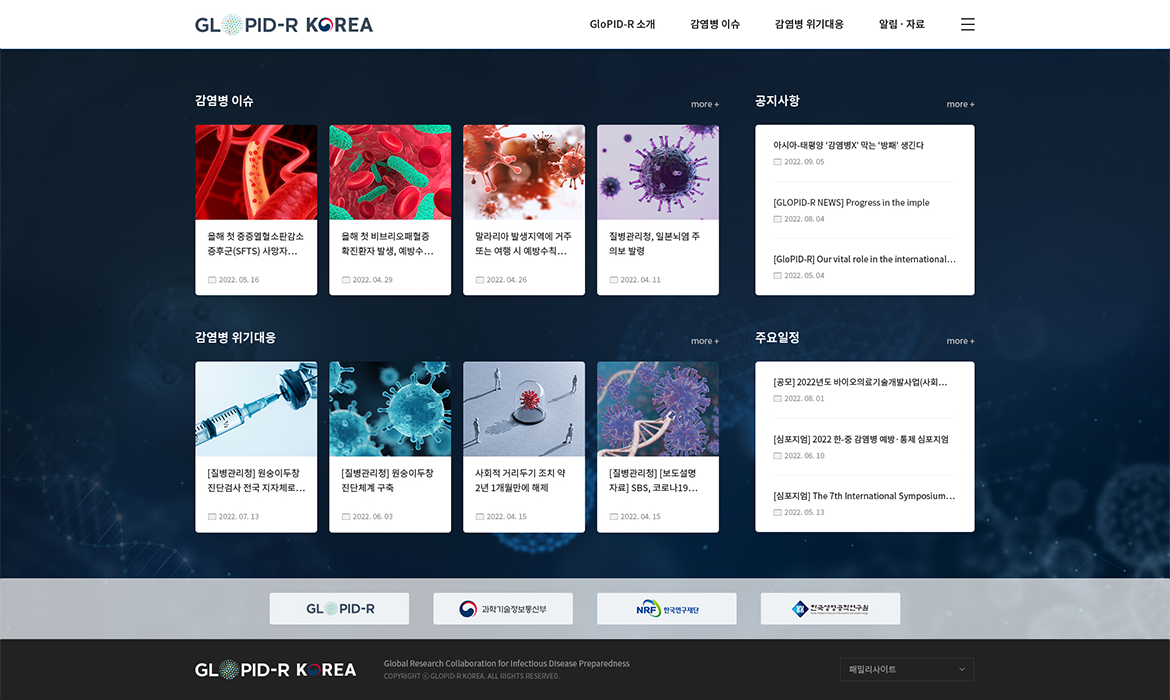Screen dimensions: 1170x700
Task: Click title 말라리아 발생지역에 거주 또는 여행 시
Action: 523,243
